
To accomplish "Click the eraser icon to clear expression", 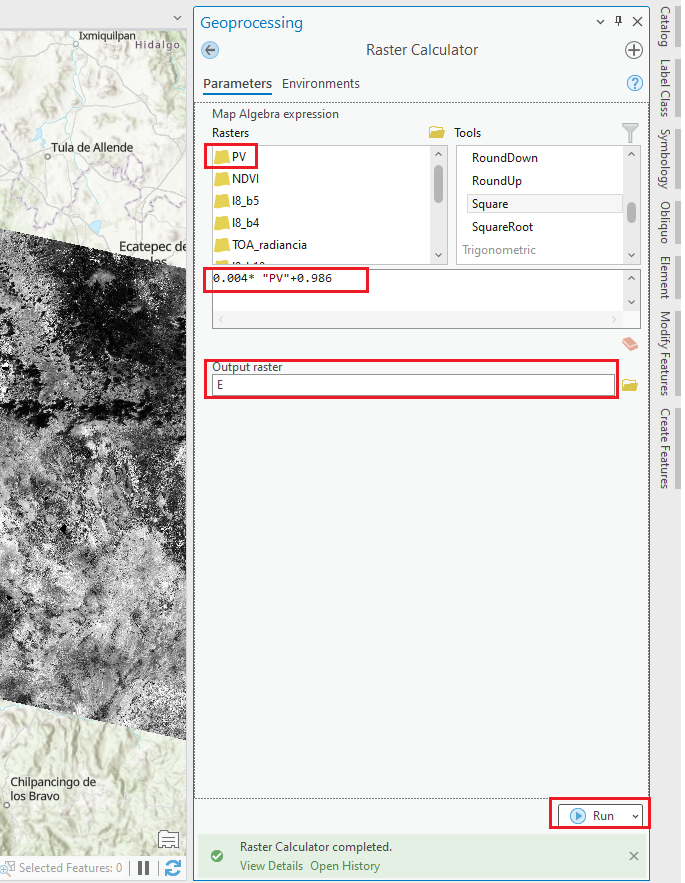I will point(629,344).
